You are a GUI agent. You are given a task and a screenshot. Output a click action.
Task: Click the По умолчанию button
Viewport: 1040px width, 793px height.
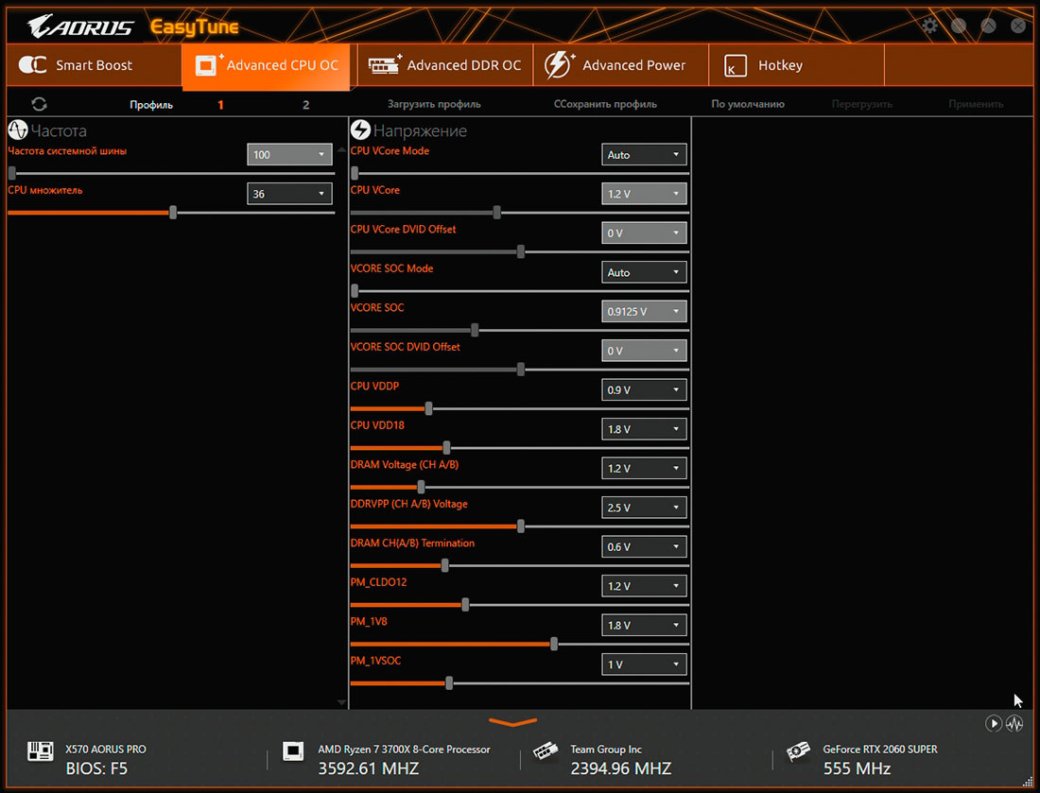[748, 104]
